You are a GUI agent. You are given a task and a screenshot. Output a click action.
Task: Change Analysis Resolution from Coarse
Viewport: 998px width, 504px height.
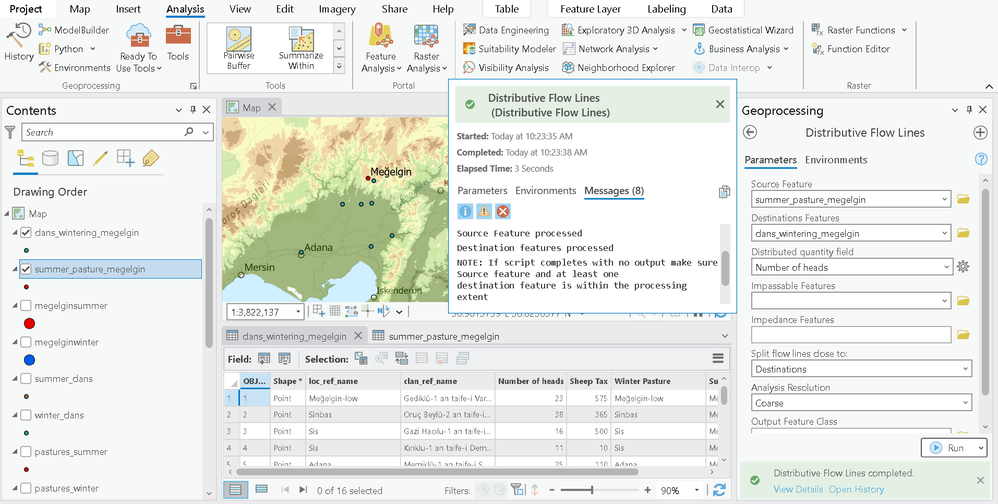[x=862, y=403]
